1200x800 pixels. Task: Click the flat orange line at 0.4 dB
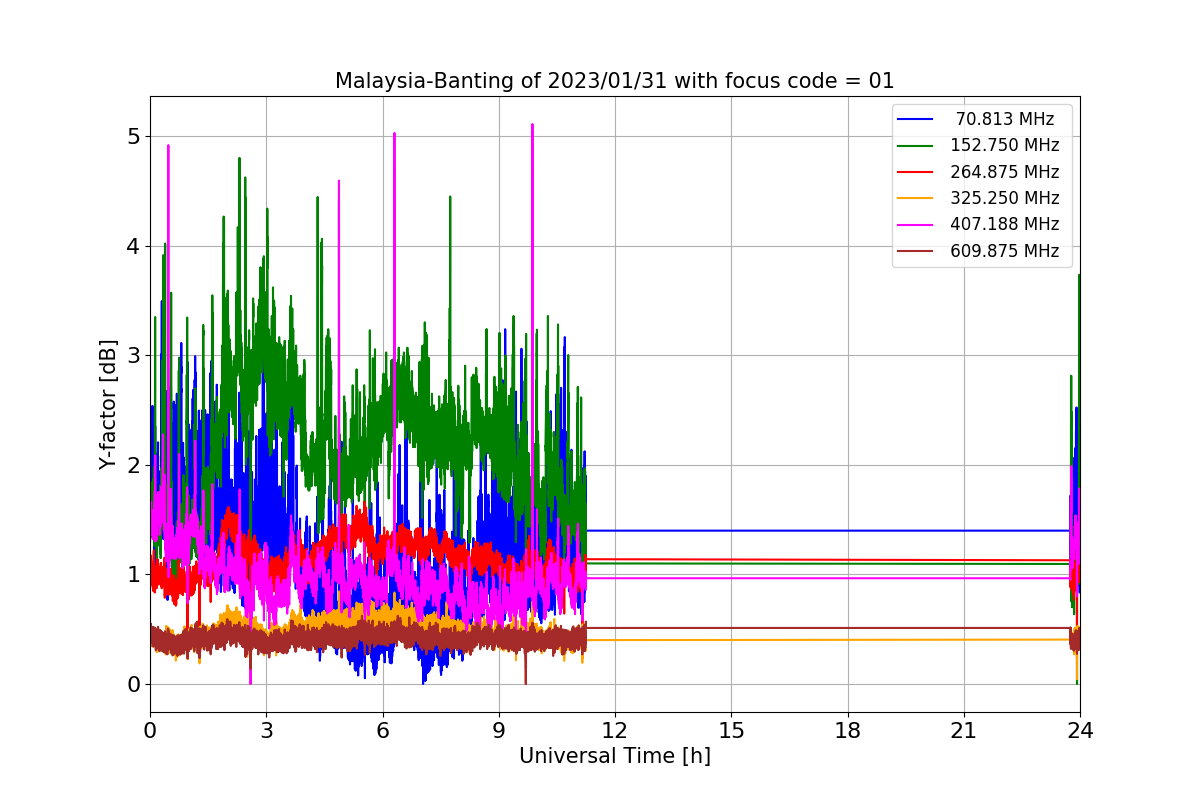(828, 640)
